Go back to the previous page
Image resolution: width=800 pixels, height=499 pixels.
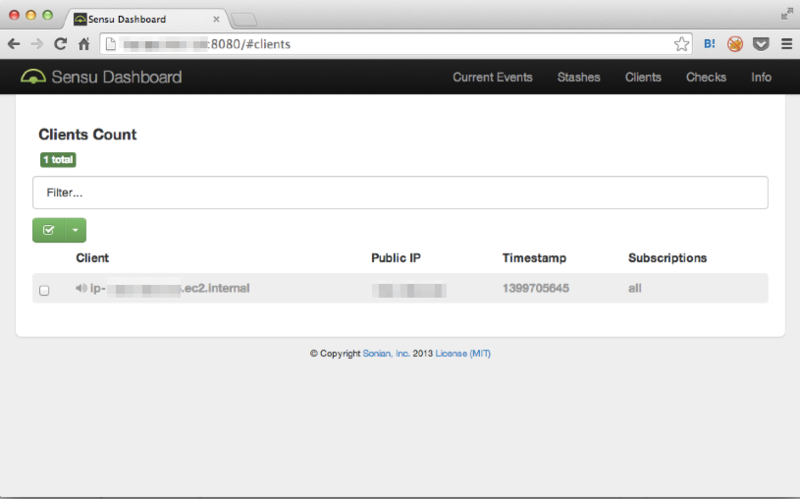coord(14,44)
